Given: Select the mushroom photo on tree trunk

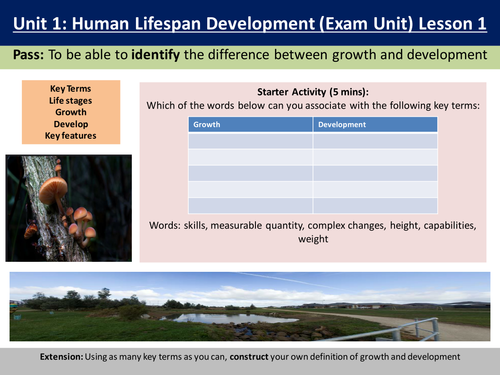Looking at the screenshot, I should pyautogui.click(x=69, y=208).
